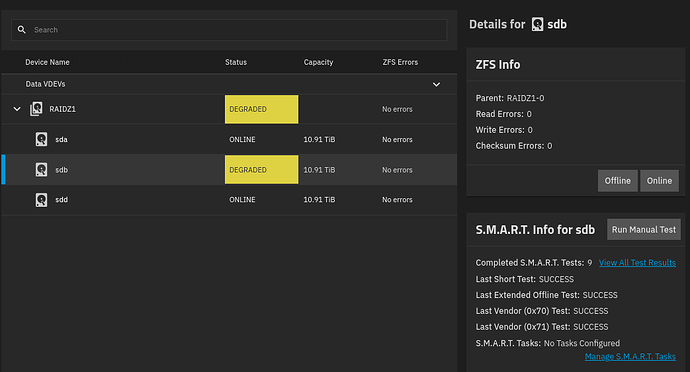The height and width of the screenshot is (372, 690).
Task: Click the sdd ONLINE status
Action: tap(242, 200)
